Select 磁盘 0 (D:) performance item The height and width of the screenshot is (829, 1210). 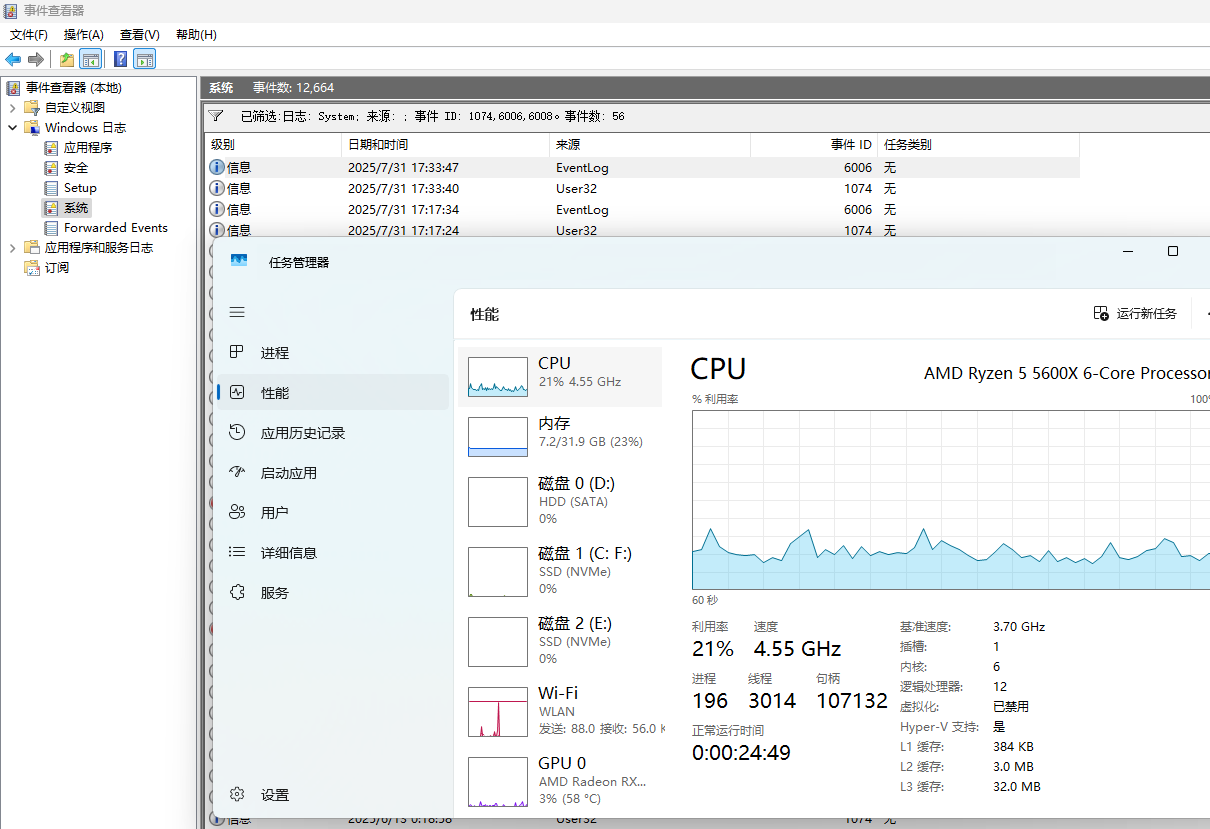click(560, 501)
